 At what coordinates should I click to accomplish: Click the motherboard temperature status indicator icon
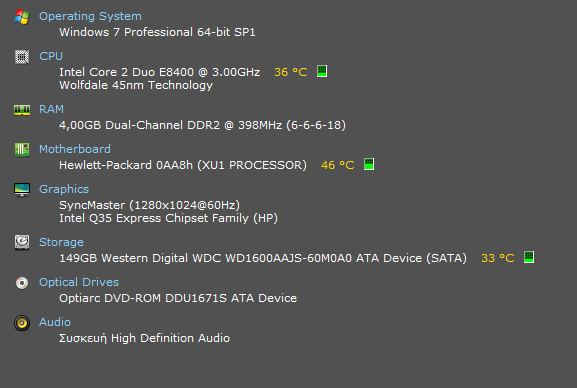369,164
